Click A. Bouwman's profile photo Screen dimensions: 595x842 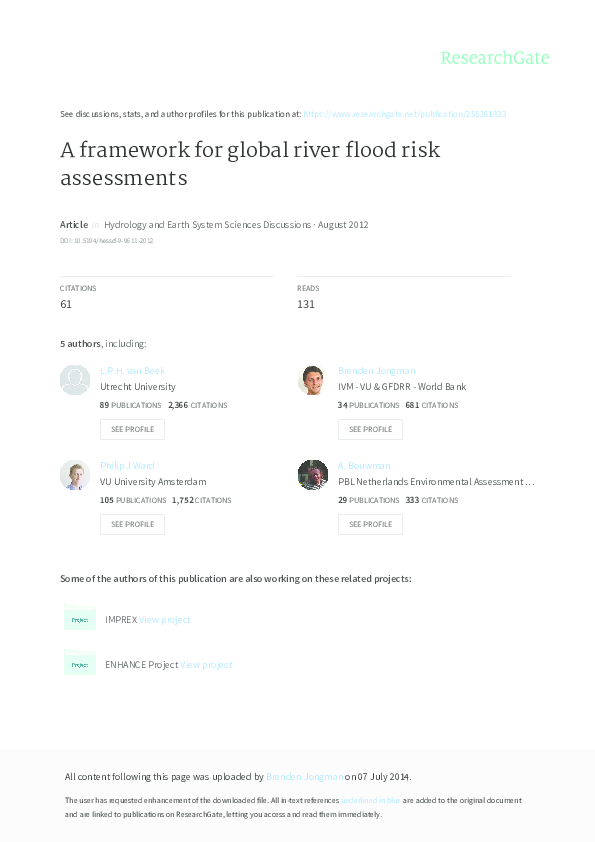click(x=312, y=474)
